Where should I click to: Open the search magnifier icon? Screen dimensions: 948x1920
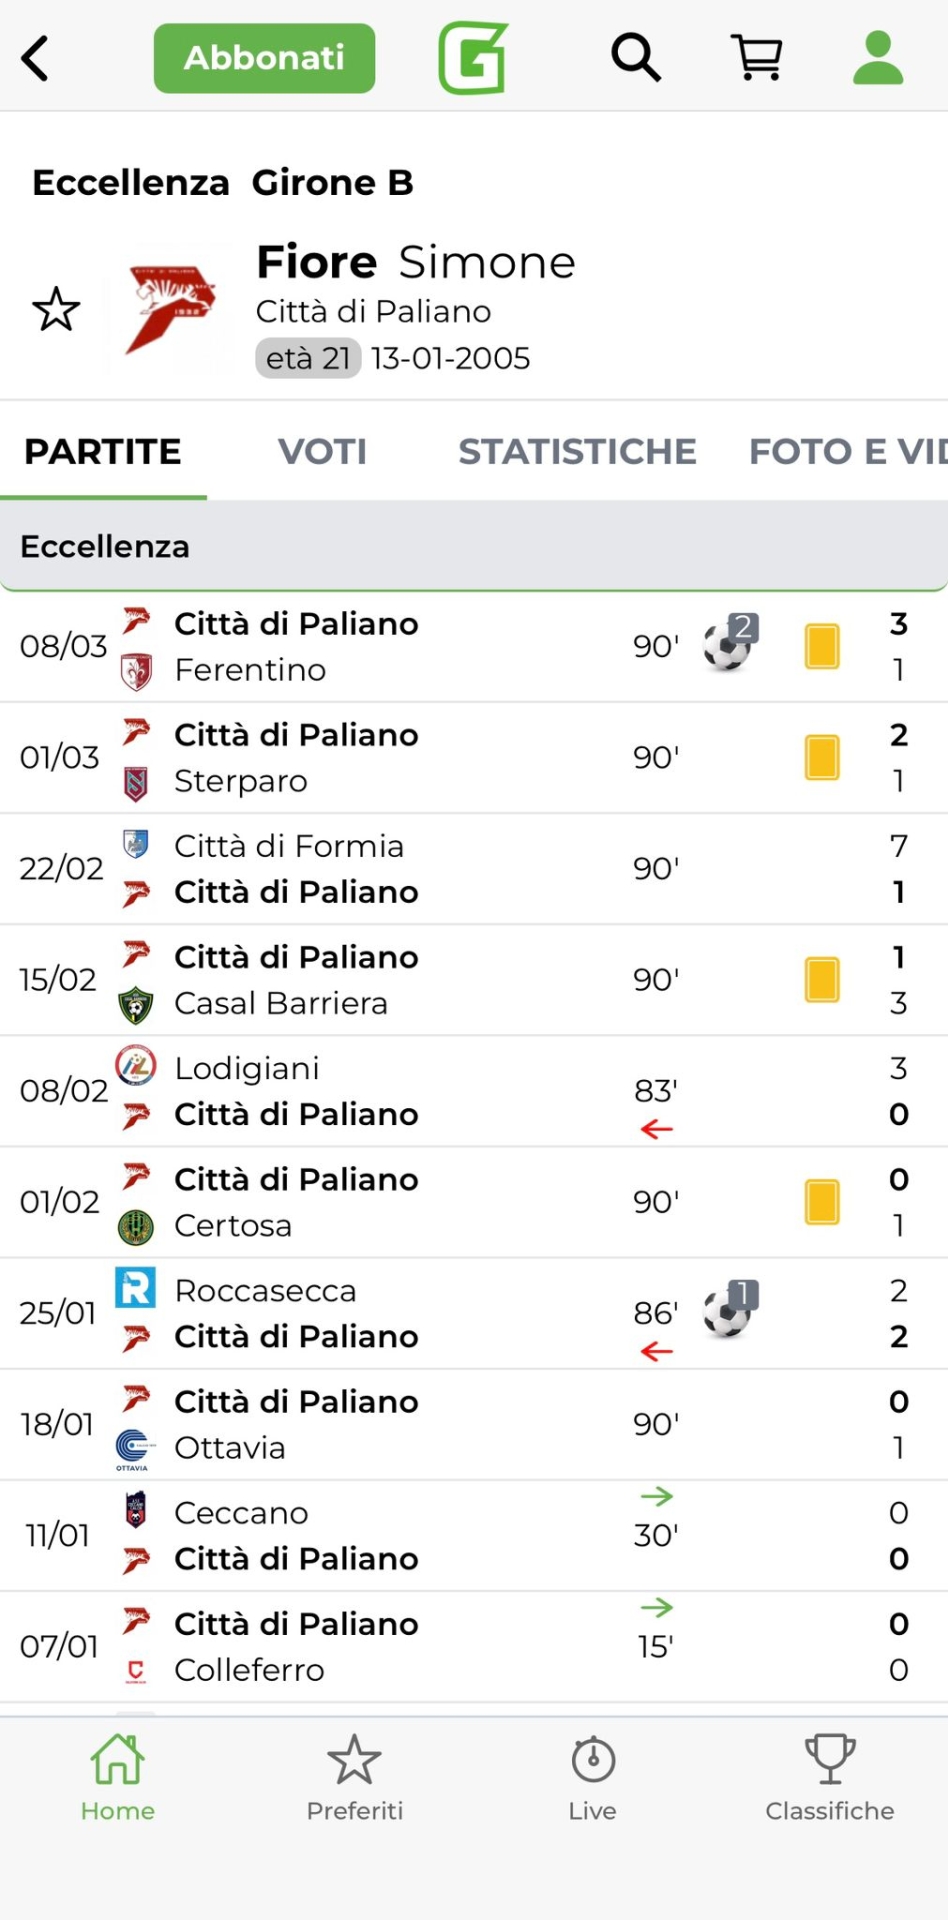click(x=636, y=57)
